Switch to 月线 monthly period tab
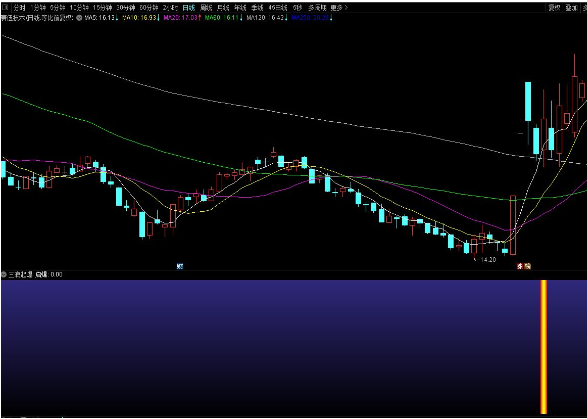This screenshot has width=587, height=419. pos(223,7)
